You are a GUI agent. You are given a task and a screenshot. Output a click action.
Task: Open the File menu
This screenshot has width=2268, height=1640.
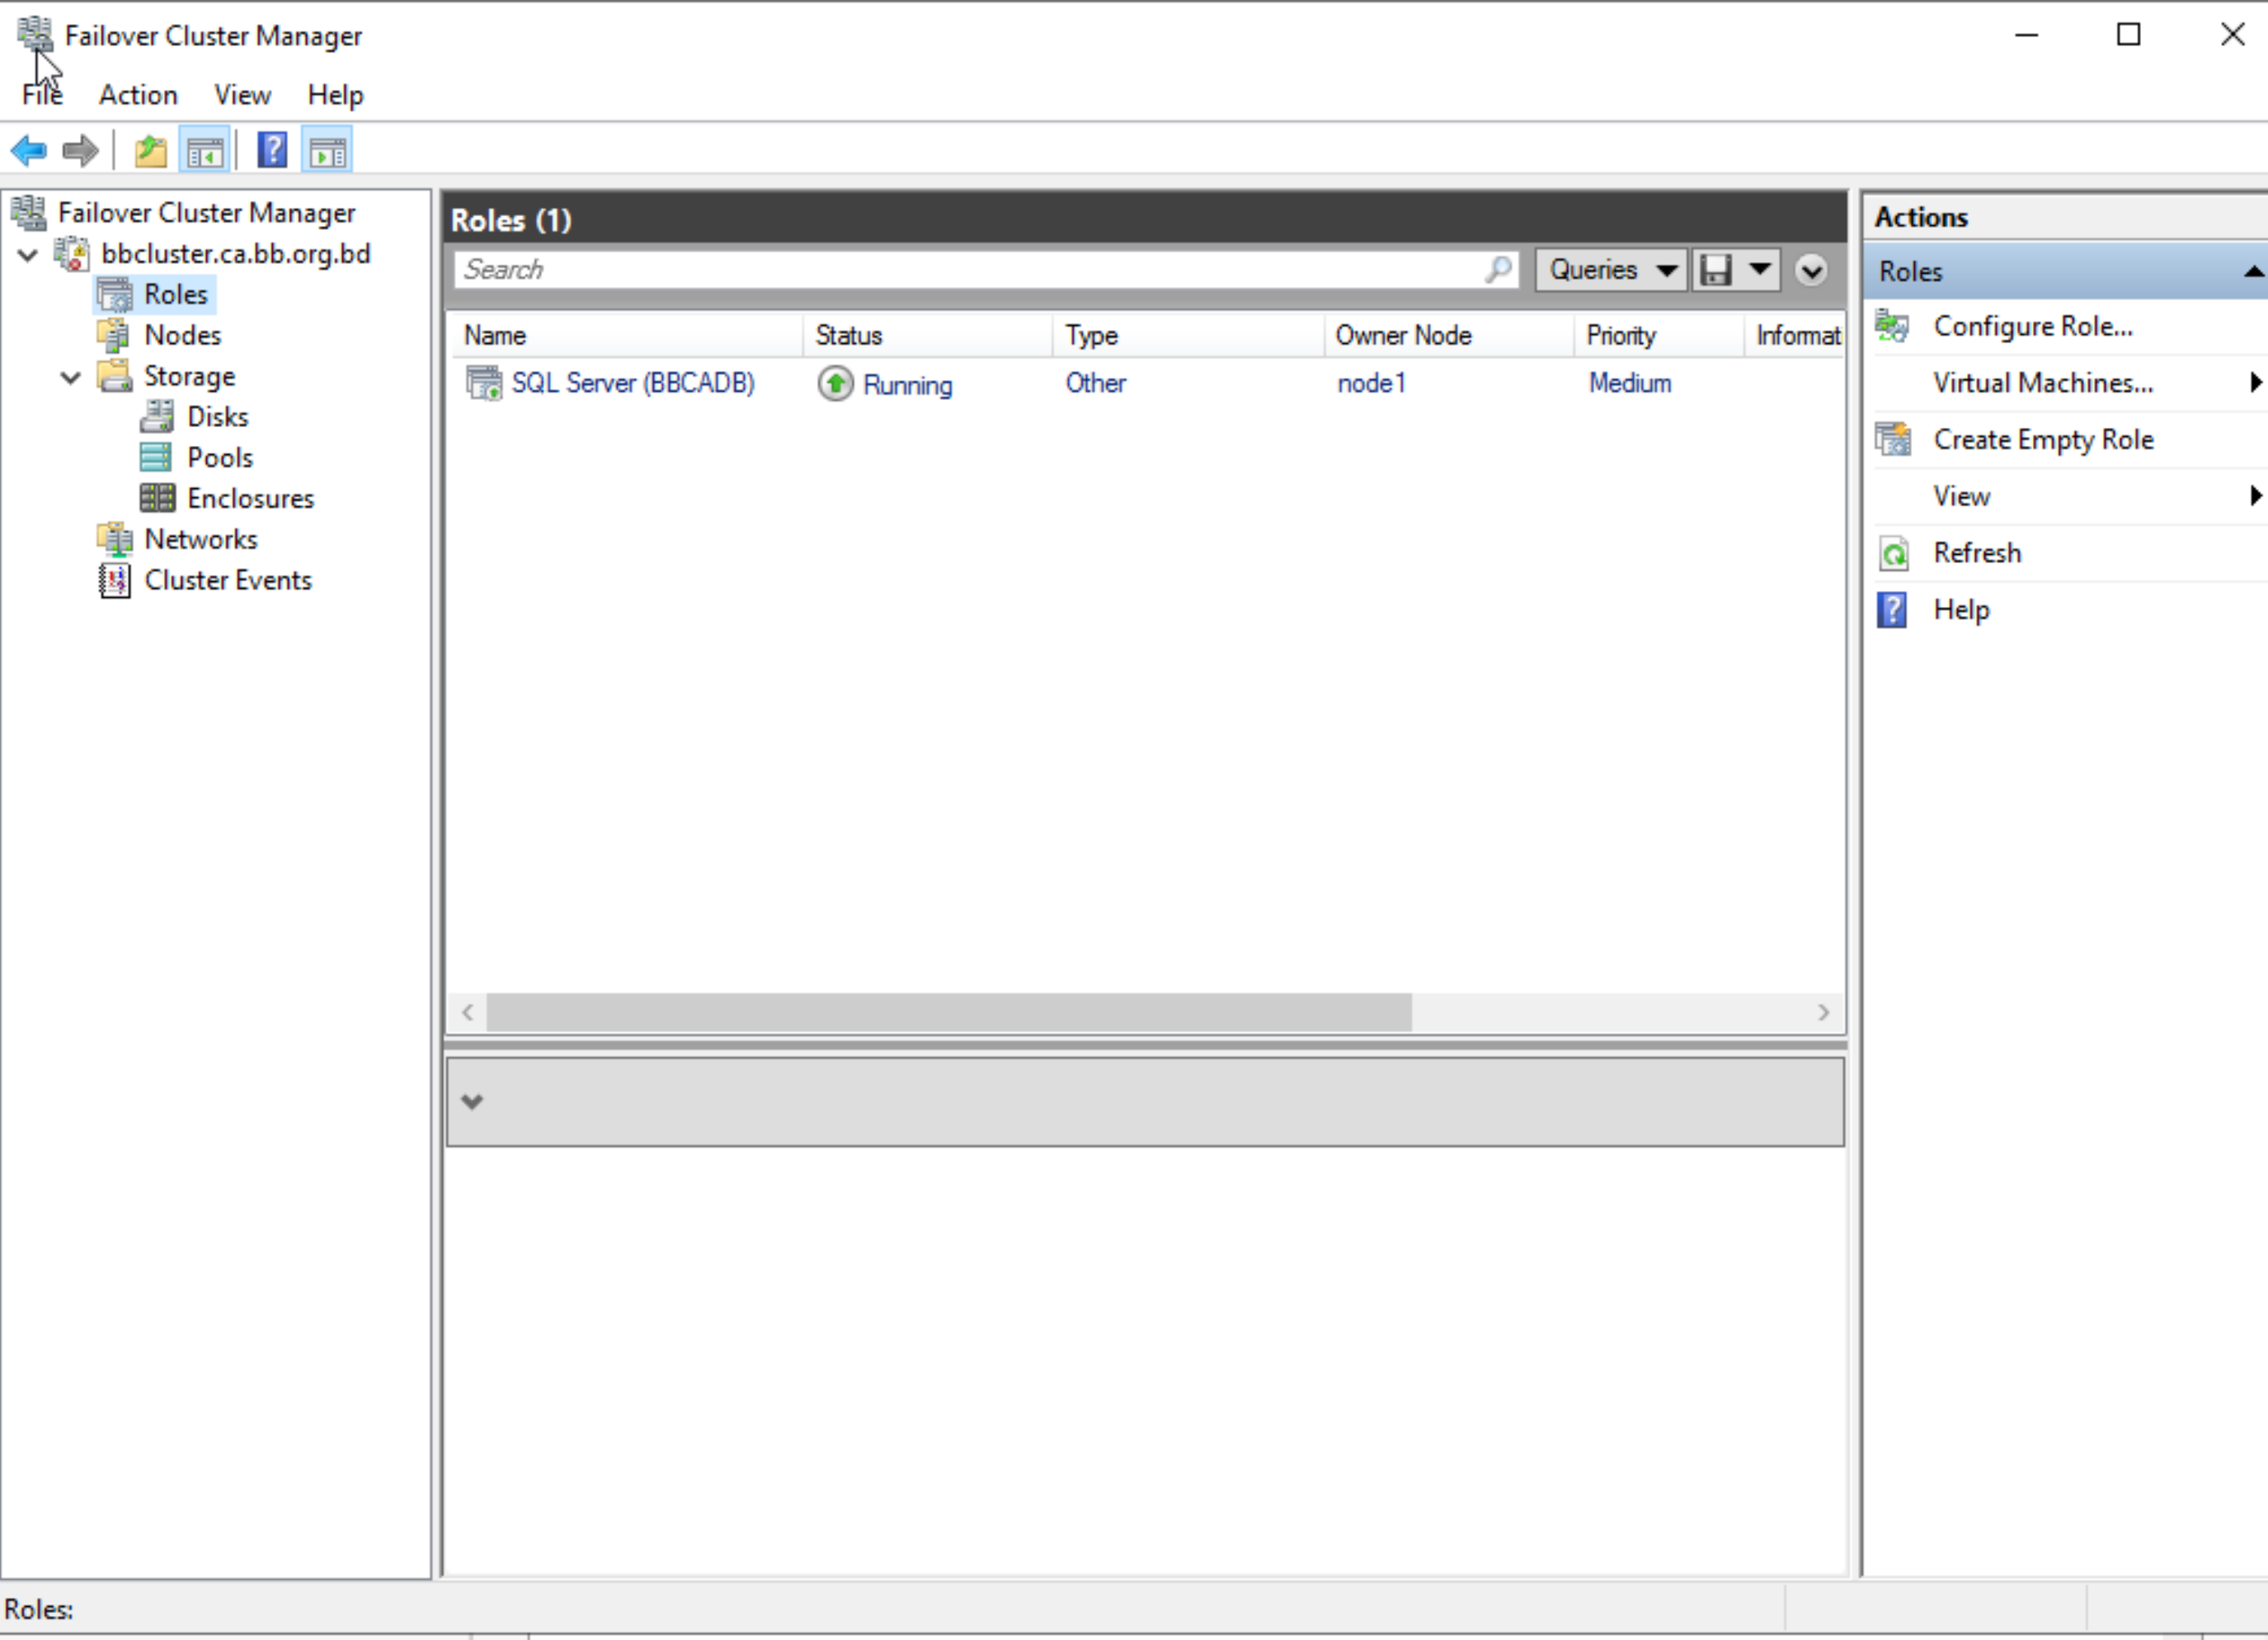(x=42, y=95)
